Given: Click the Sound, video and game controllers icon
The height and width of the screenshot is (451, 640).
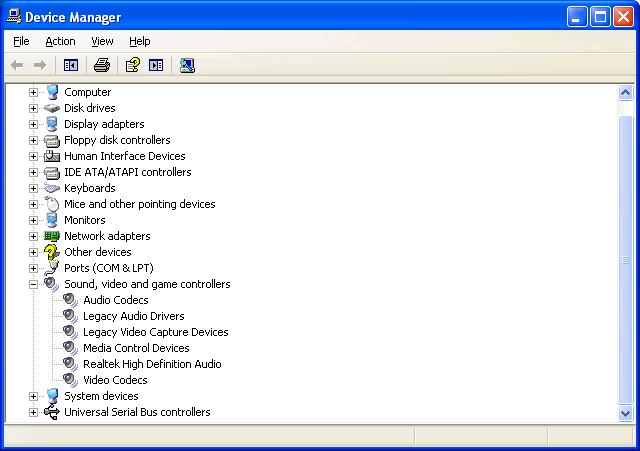Looking at the screenshot, I should 52,284.
